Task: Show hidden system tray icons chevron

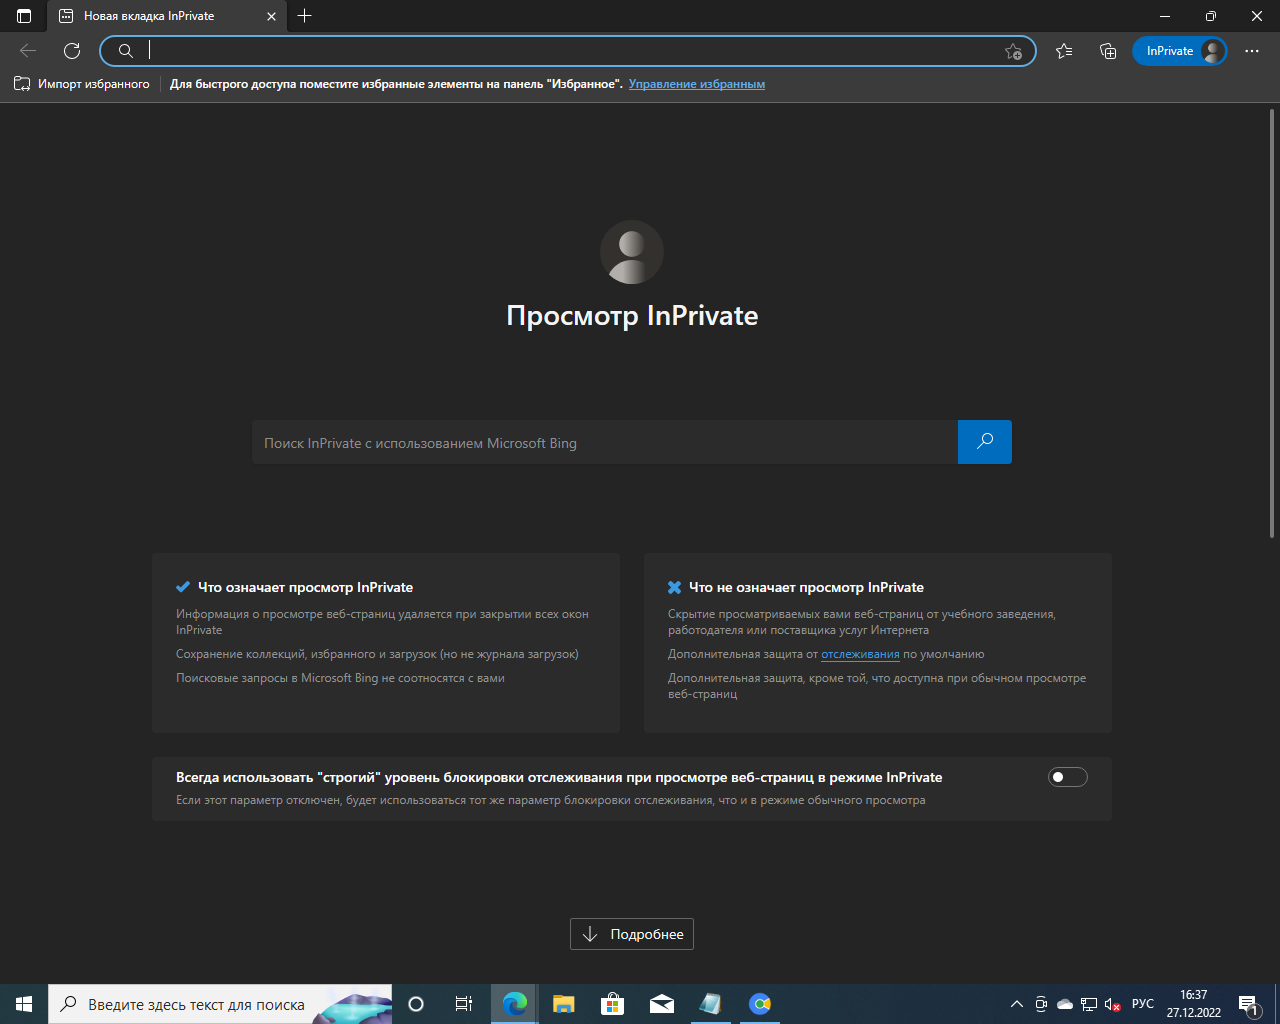Action: [1017, 1004]
